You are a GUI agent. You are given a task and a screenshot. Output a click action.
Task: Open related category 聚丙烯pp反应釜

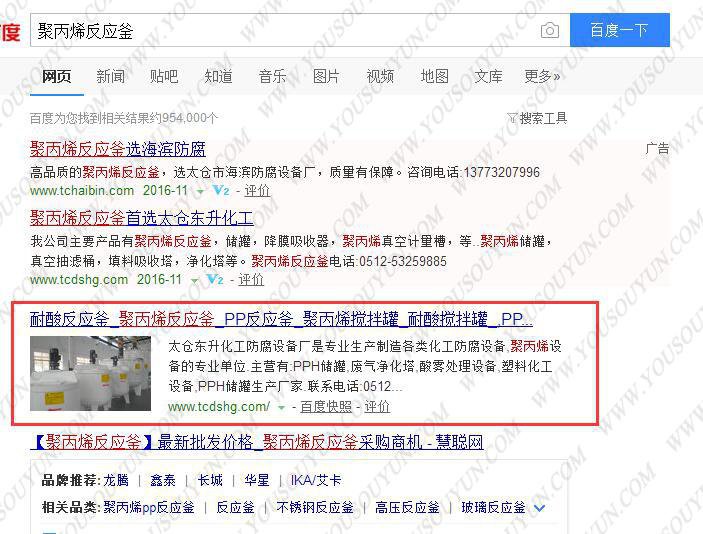point(149,508)
